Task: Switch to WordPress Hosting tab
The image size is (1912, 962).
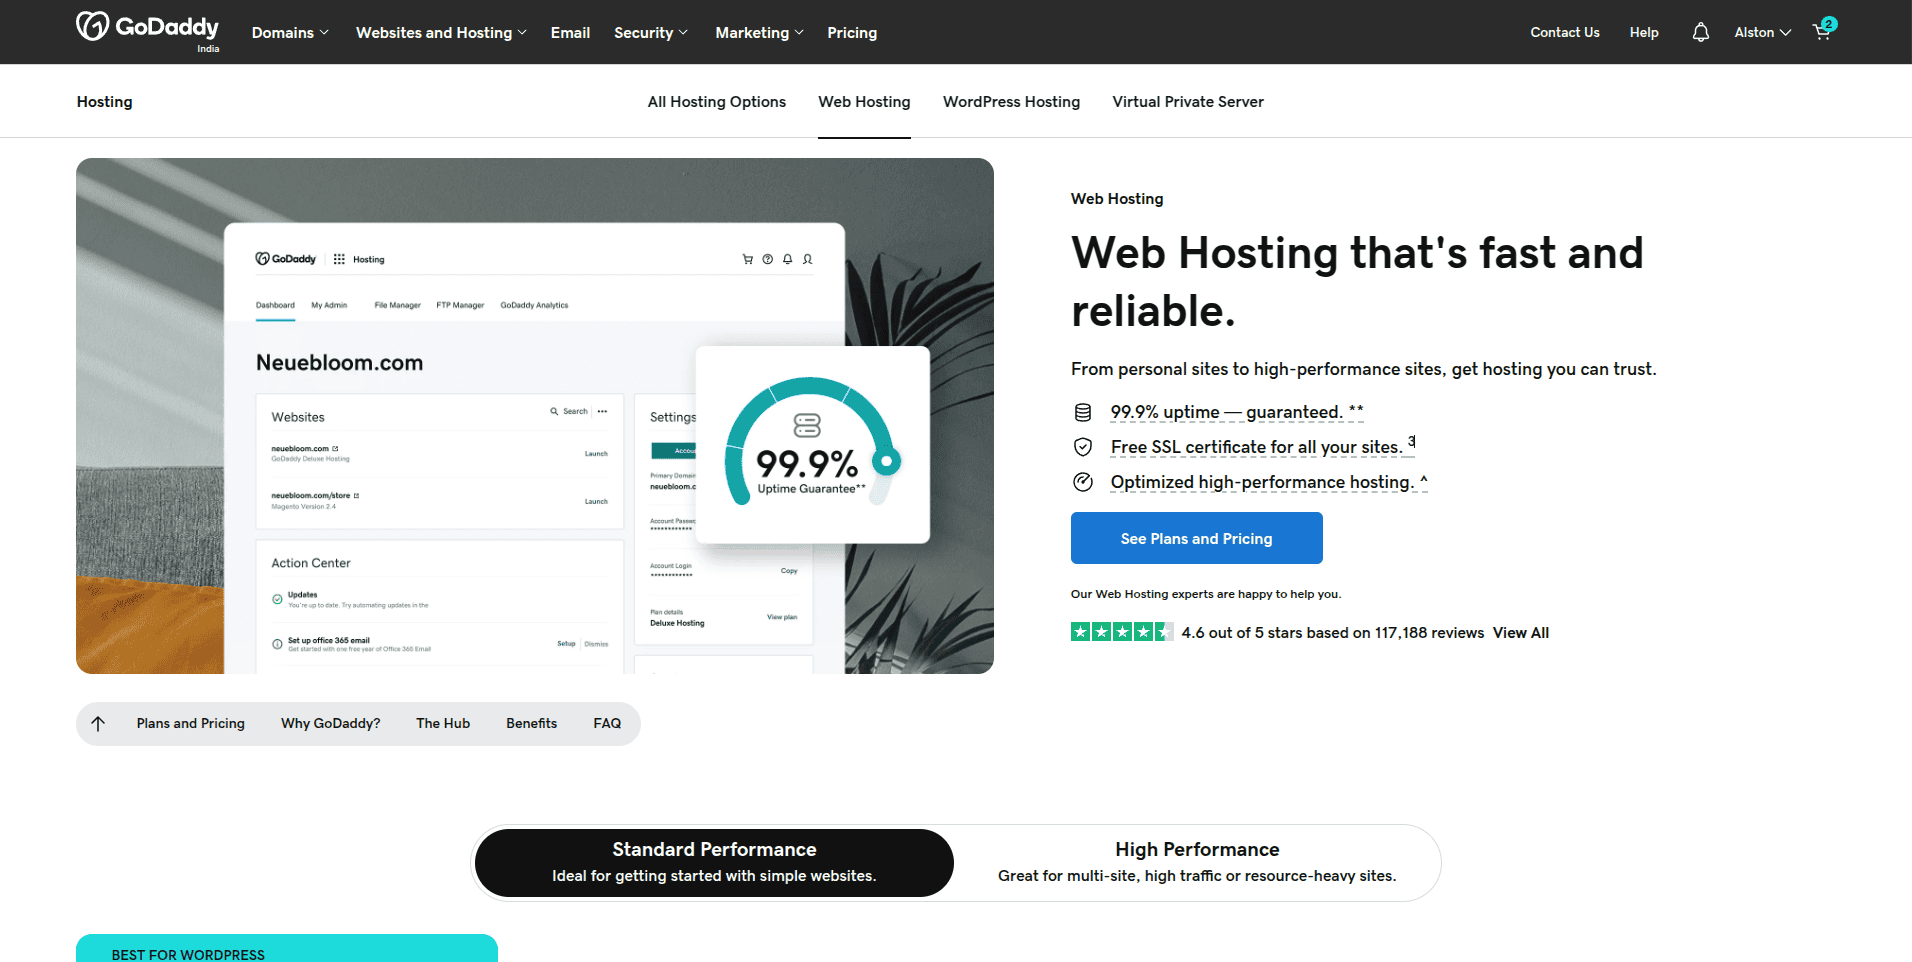Action: pos(1011,102)
